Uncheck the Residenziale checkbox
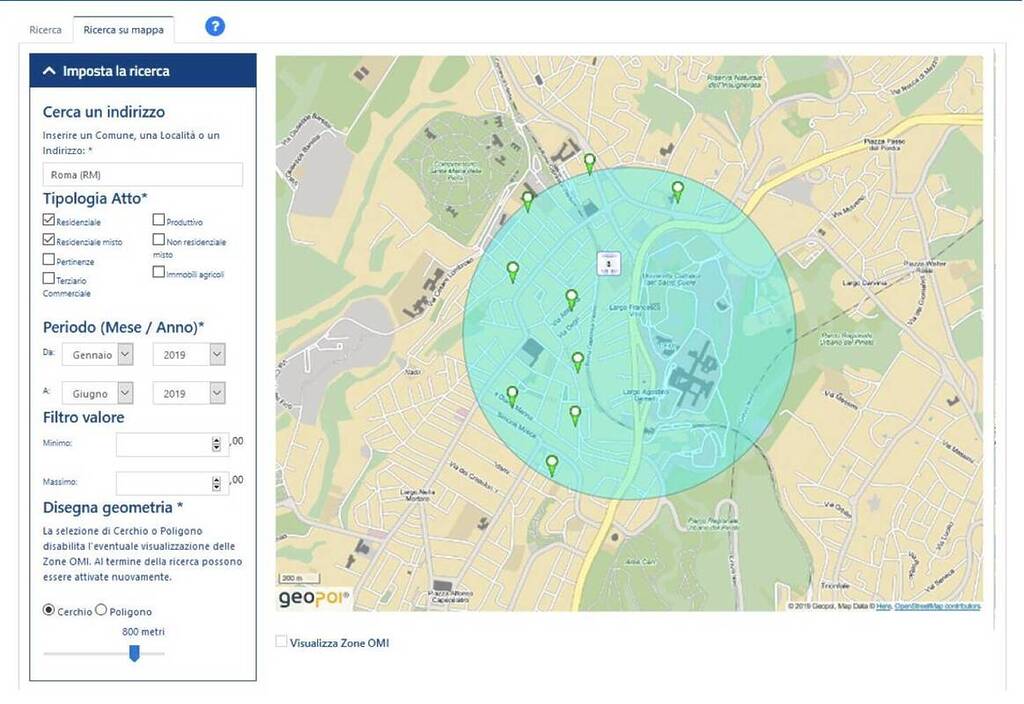This screenshot has height=704, width=1024. [x=48, y=219]
